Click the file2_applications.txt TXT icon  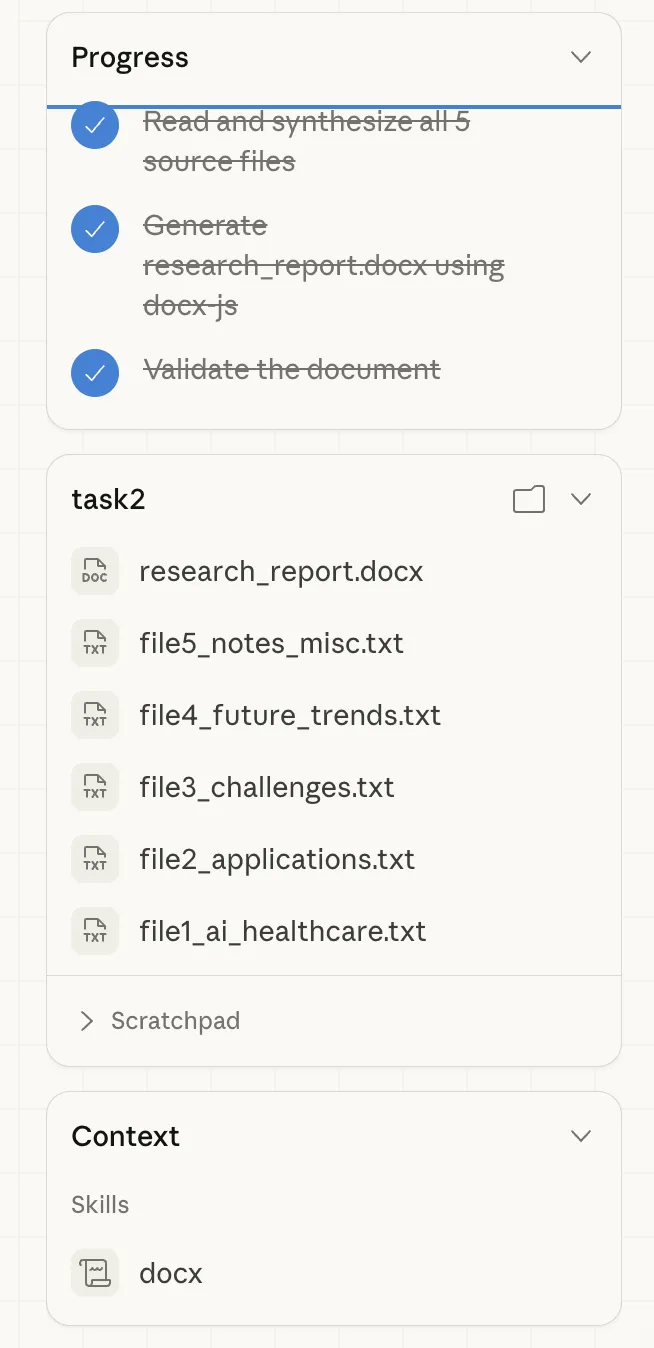pos(95,860)
